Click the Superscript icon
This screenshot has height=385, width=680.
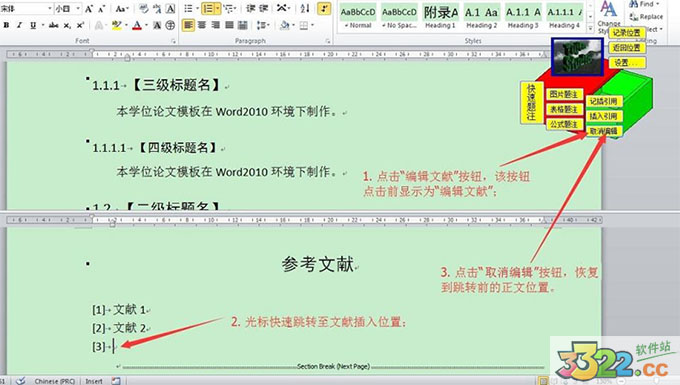pos(80,26)
